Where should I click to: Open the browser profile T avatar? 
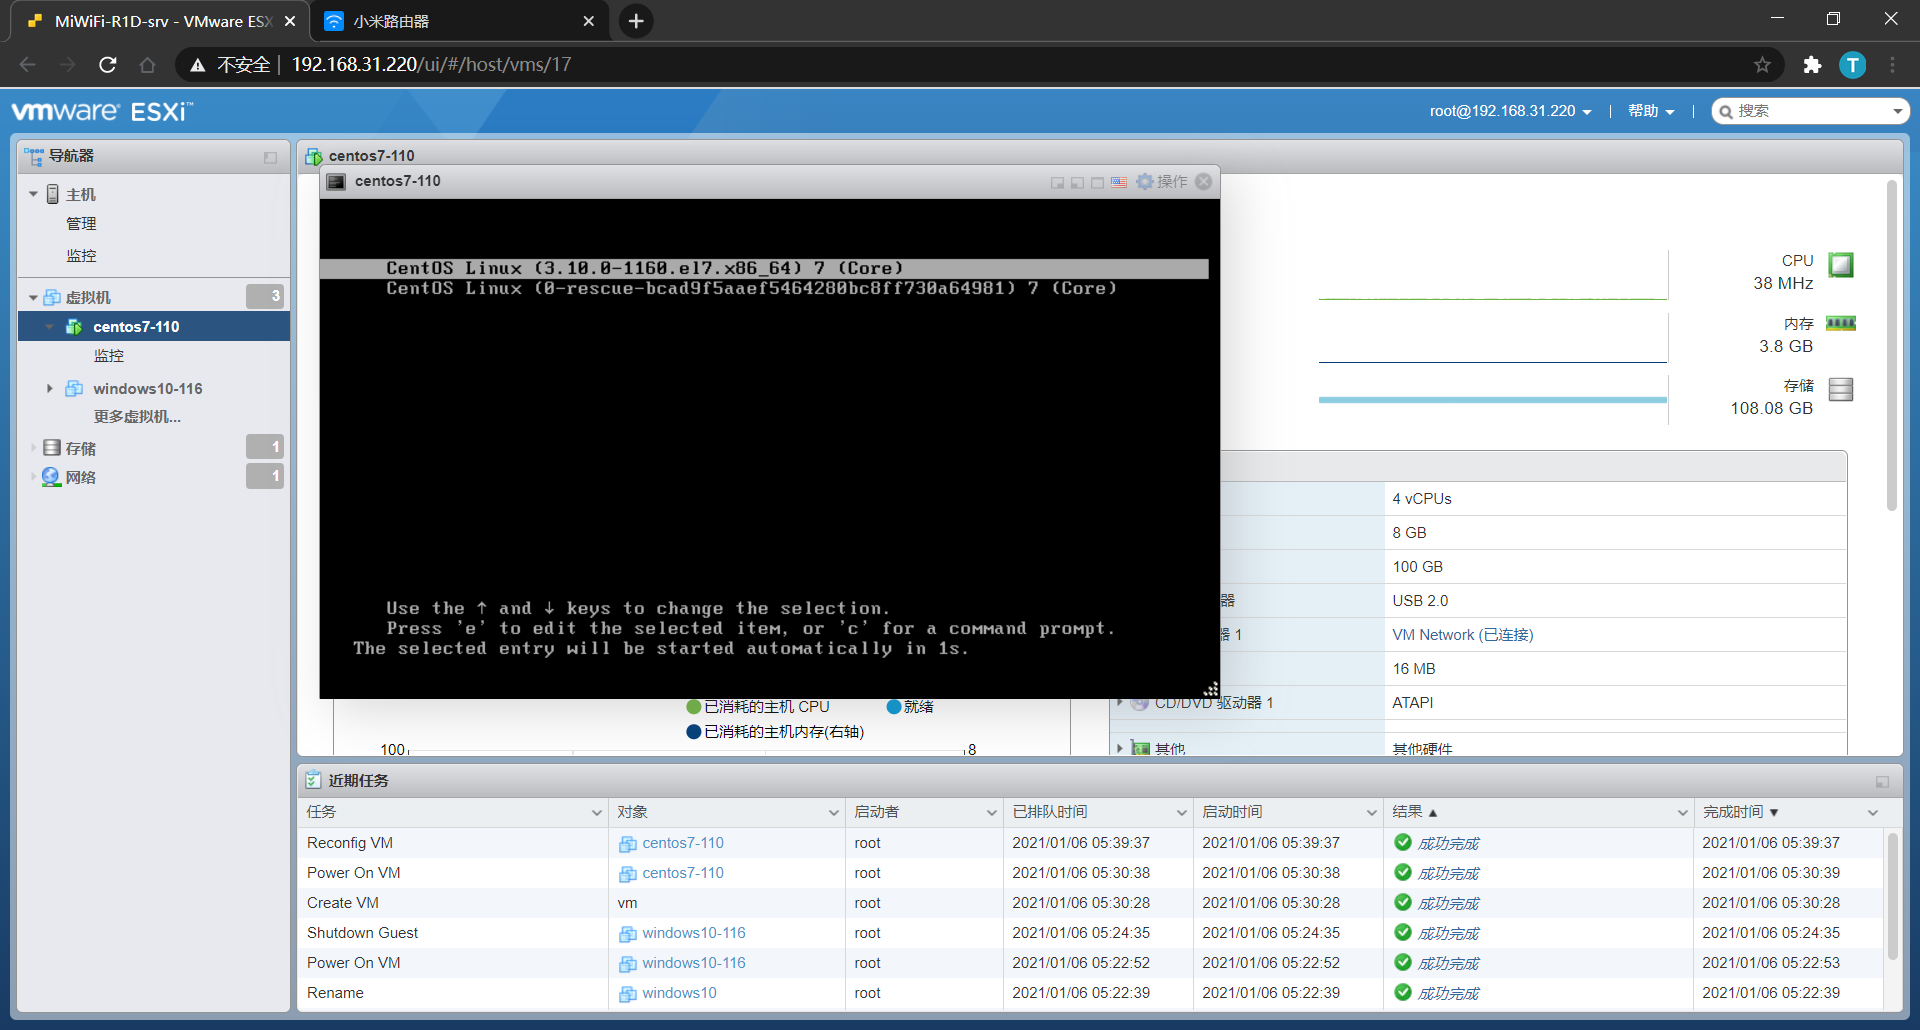1853,65
